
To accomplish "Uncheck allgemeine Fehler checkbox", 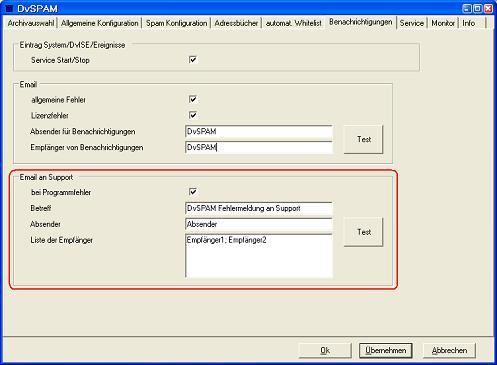I will [x=193, y=99].
